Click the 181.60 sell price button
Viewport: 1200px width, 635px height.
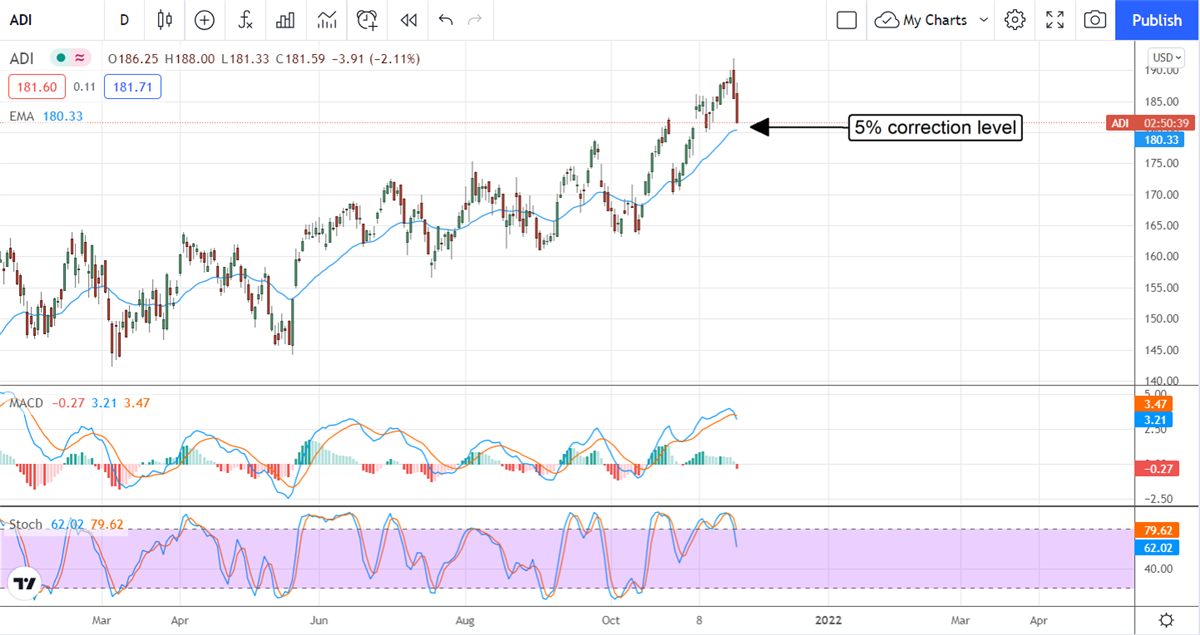click(x=37, y=87)
